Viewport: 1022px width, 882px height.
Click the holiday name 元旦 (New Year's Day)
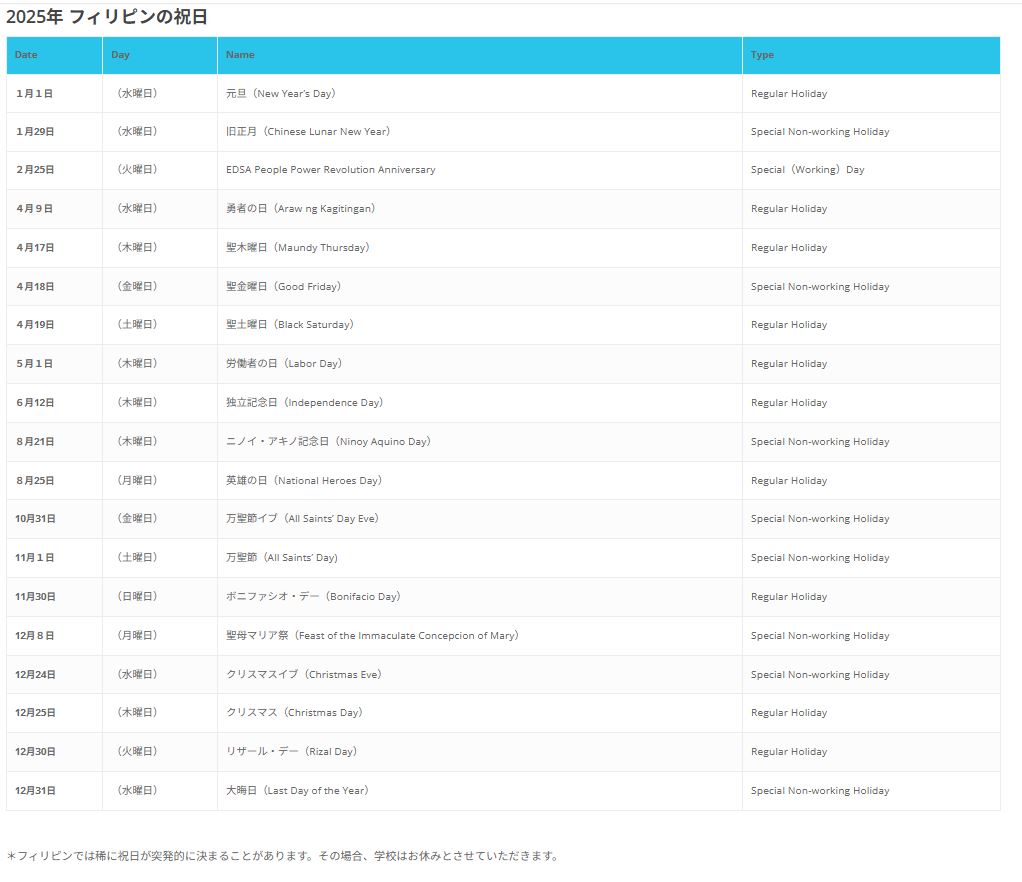[x=281, y=93]
